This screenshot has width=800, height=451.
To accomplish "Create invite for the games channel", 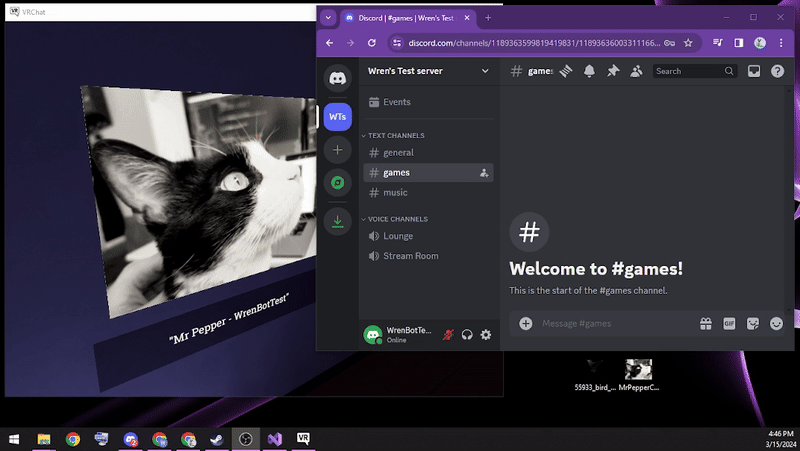I will pos(484,173).
